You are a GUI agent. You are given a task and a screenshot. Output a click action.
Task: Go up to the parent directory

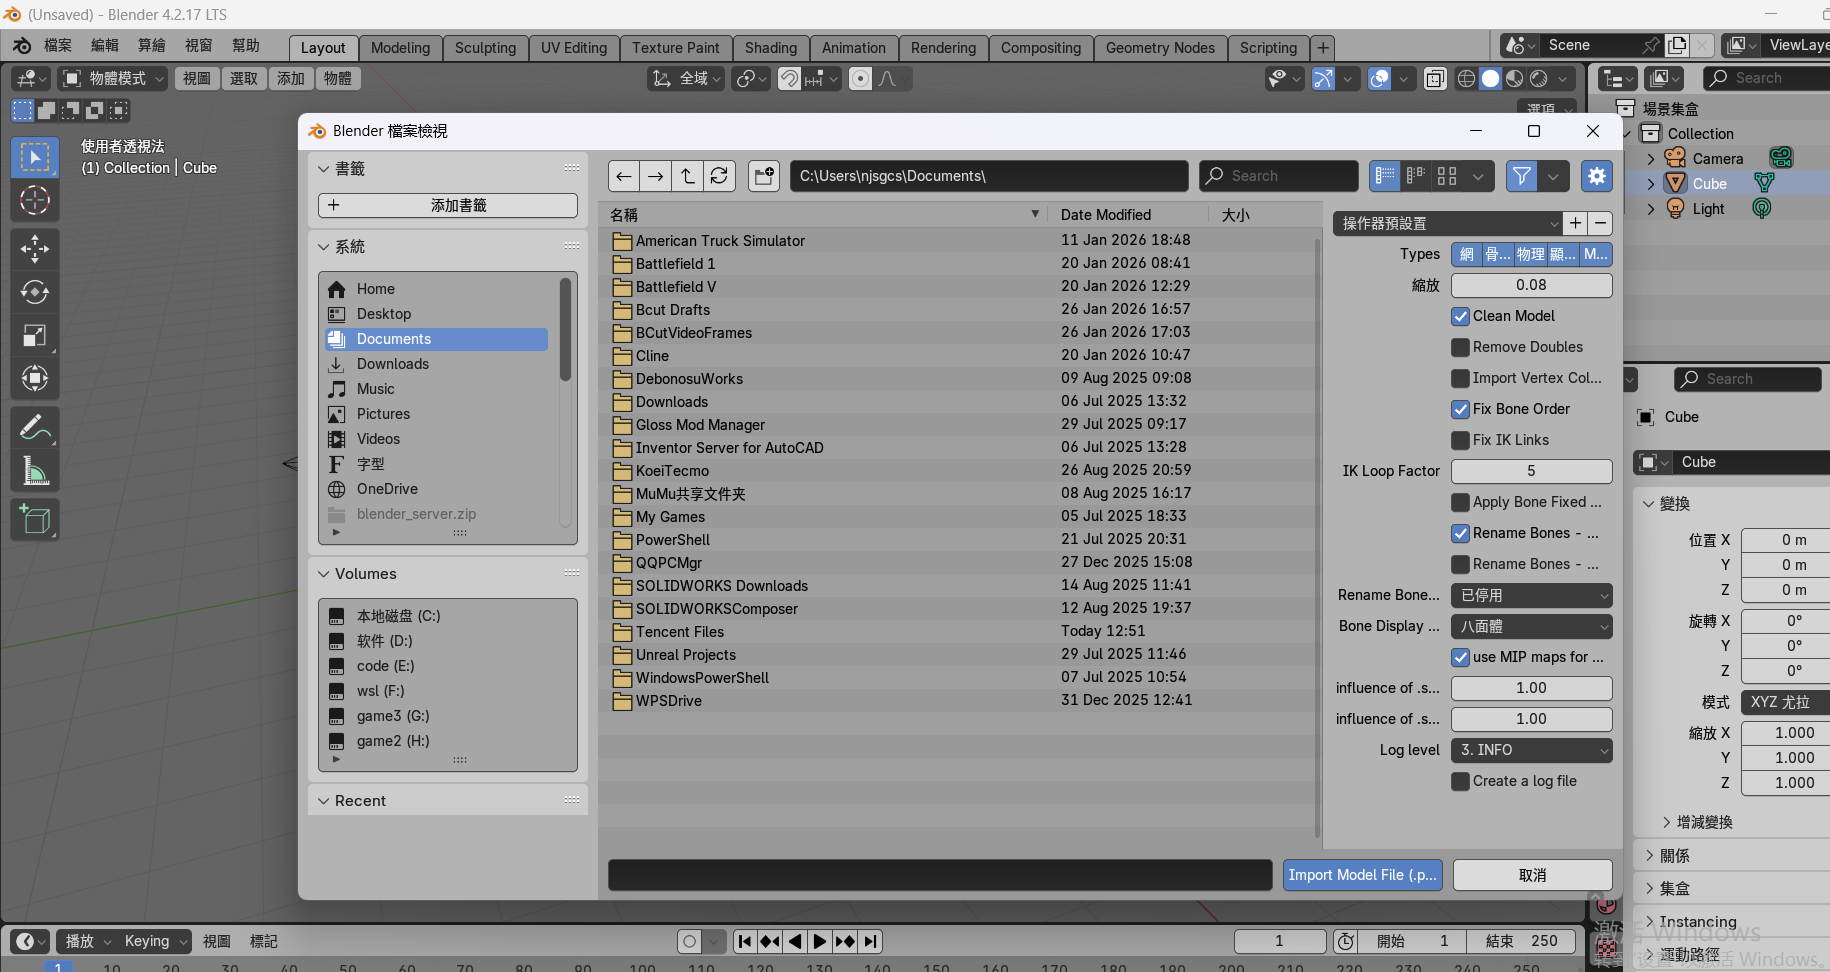coord(688,176)
